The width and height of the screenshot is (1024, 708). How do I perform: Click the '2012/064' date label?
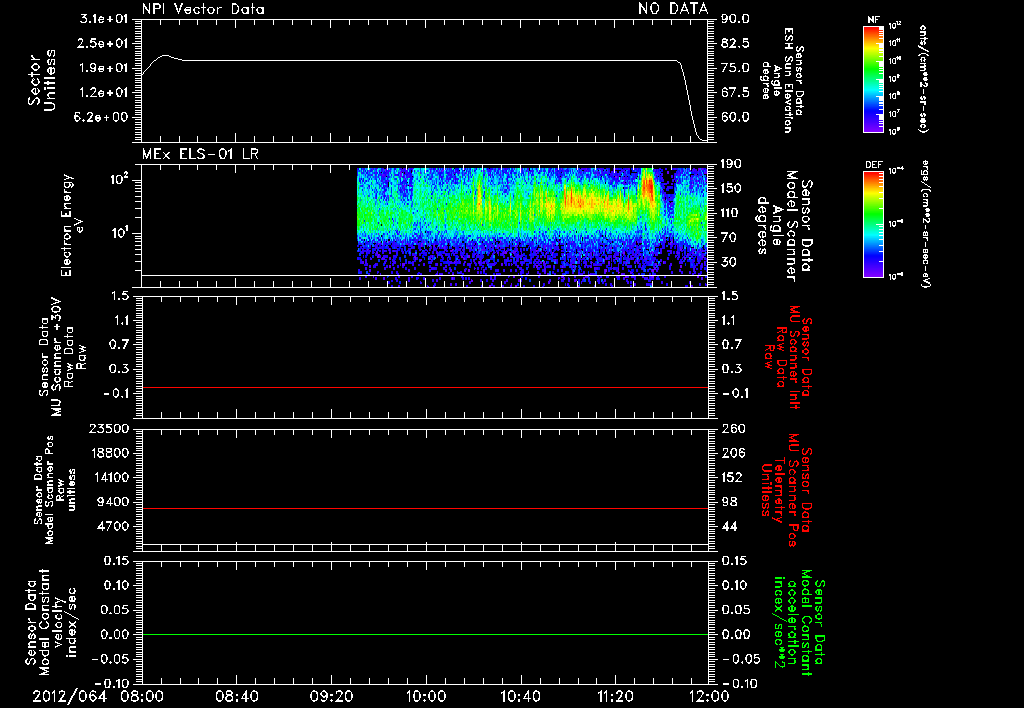(x=69, y=696)
